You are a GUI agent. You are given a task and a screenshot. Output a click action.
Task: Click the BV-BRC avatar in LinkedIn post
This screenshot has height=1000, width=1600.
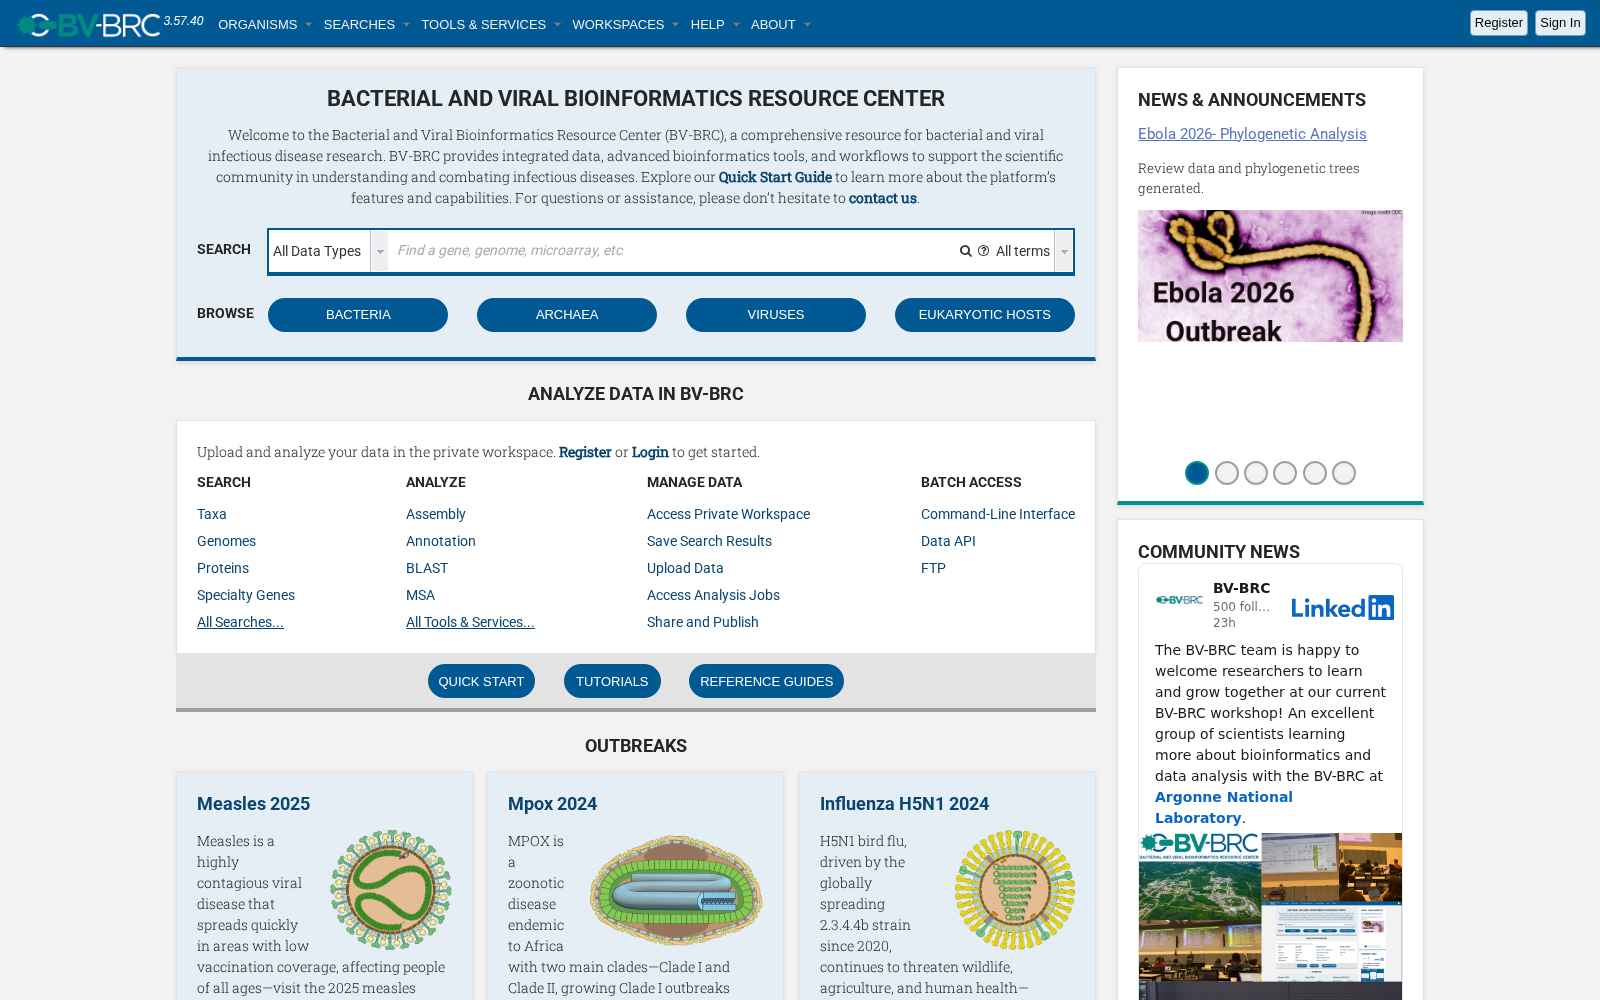point(1180,600)
